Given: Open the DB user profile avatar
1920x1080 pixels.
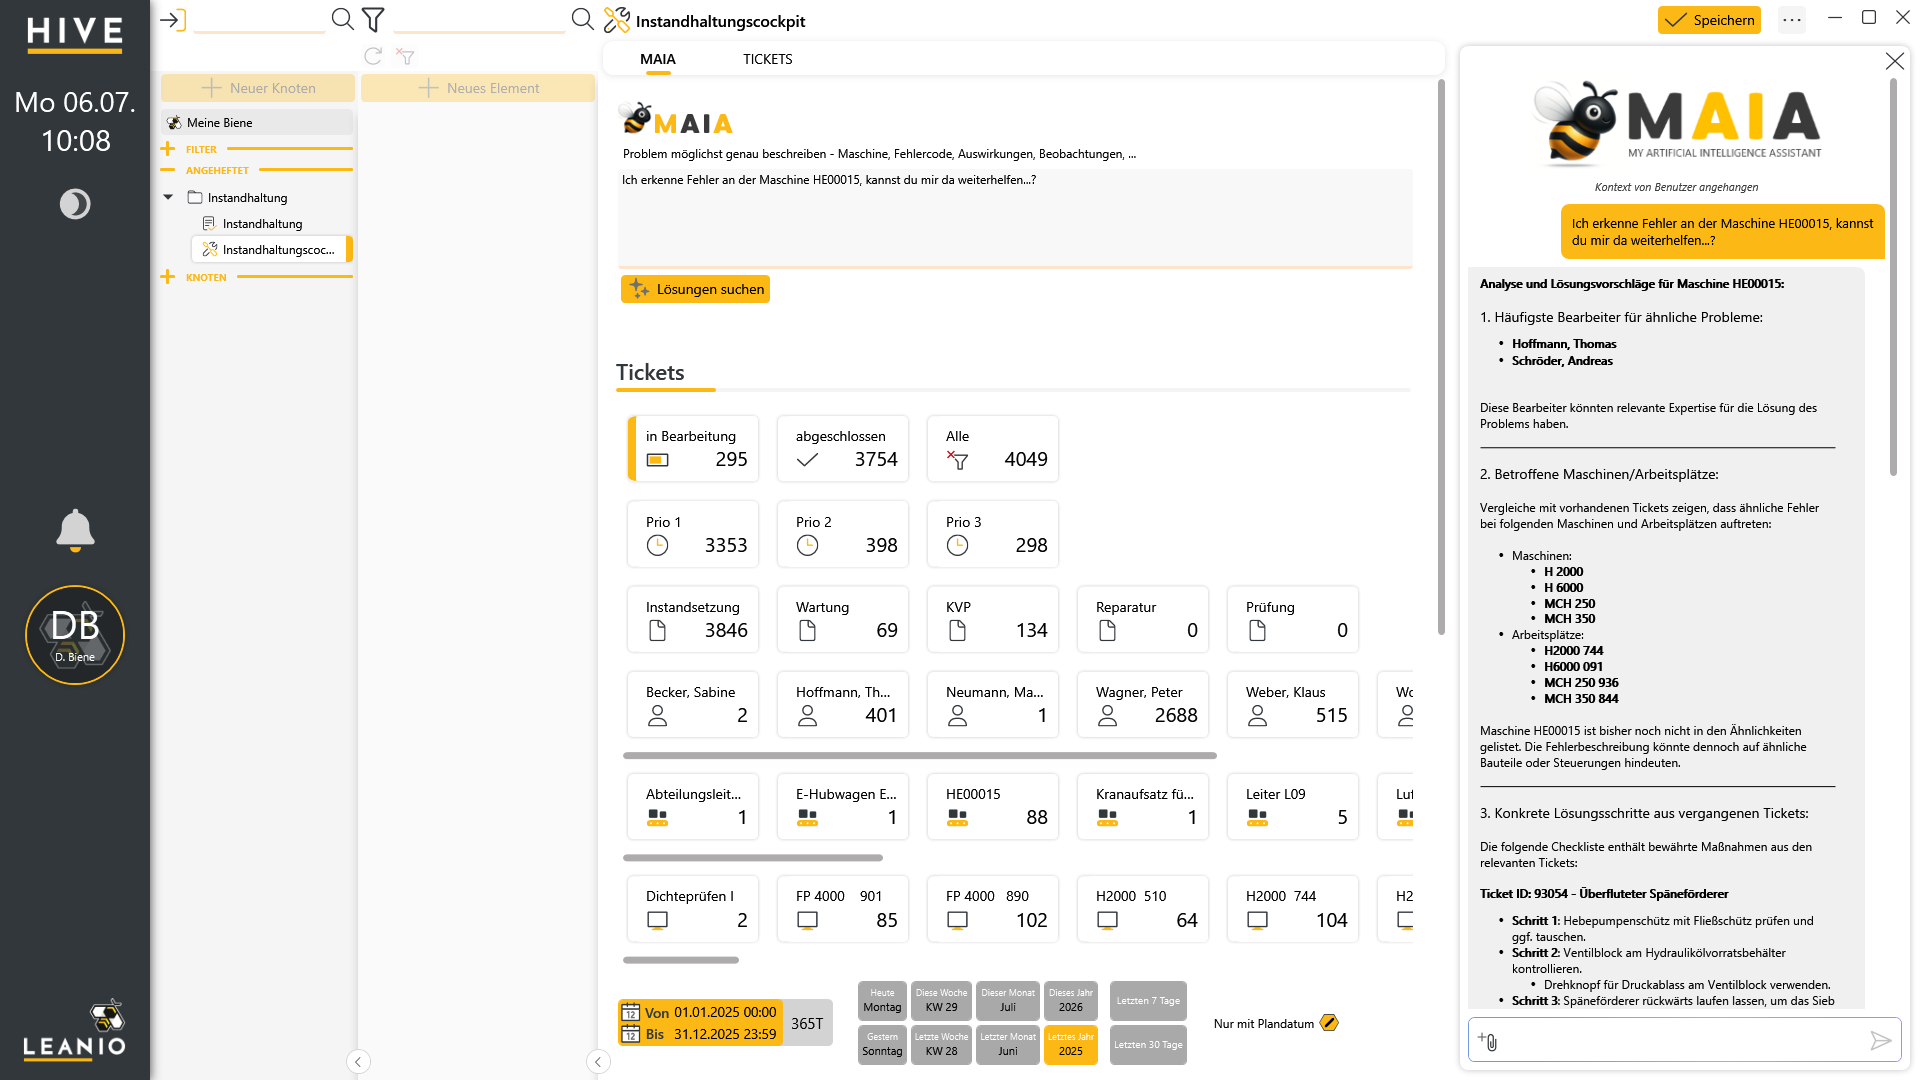Looking at the screenshot, I should (x=75, y=635).
